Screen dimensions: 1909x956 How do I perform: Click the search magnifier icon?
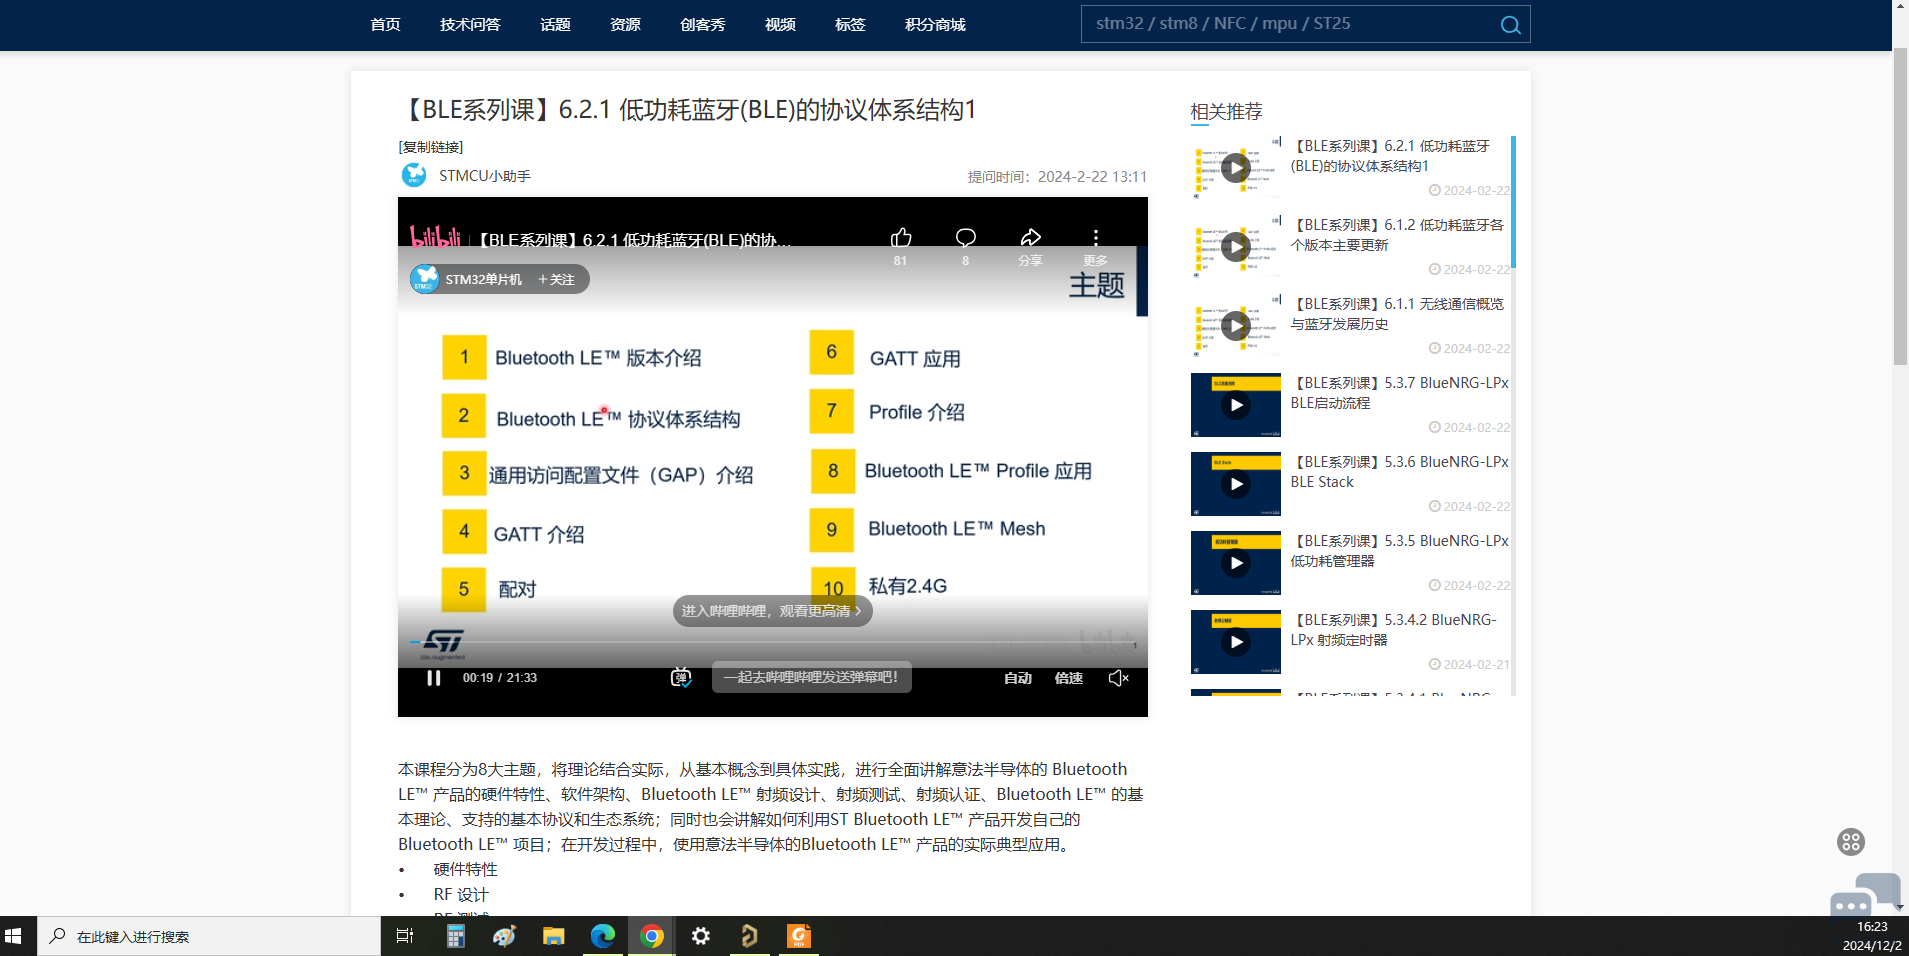click(1510, 25)
